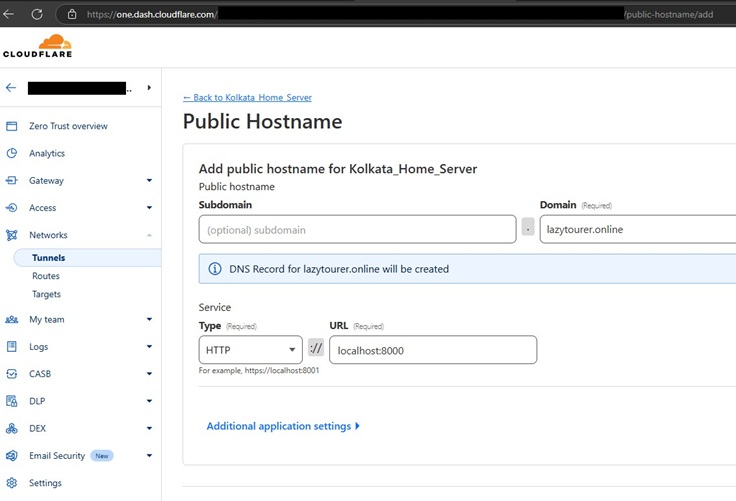The height and width of the screenshot is (501, 736).
Task: Click the back arrow beside account name
Action: (11, 88)
